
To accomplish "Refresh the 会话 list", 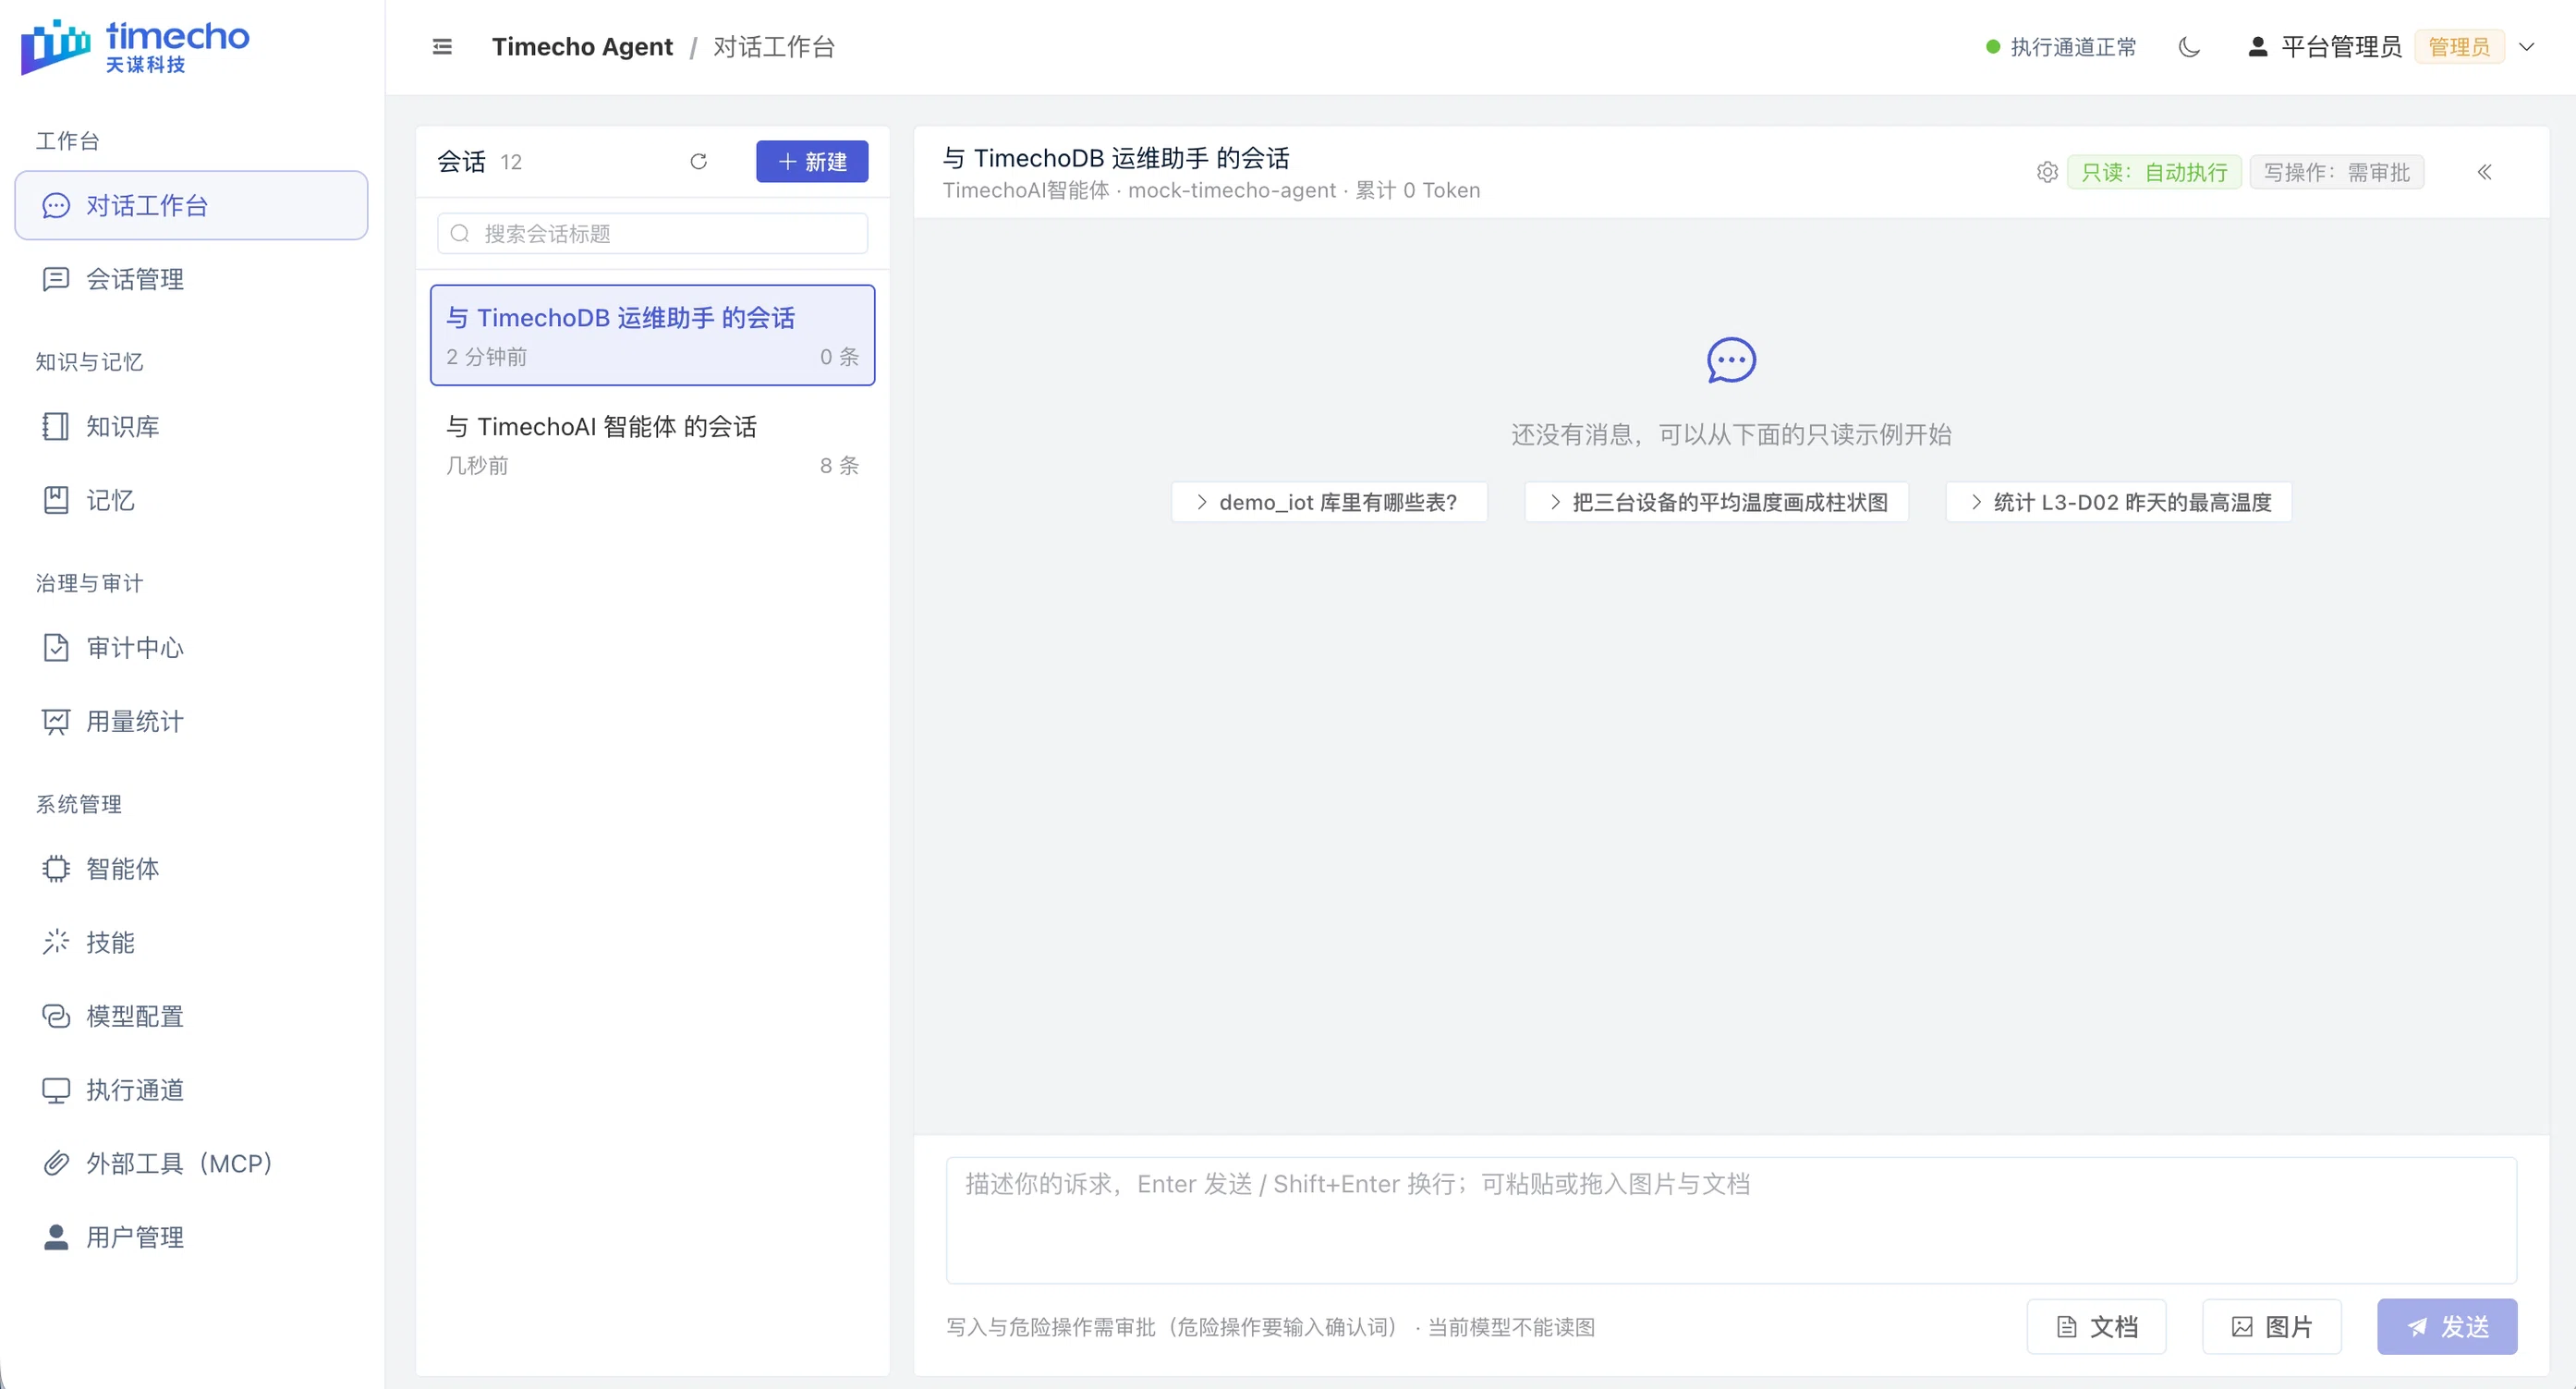I will coord(698,161).
